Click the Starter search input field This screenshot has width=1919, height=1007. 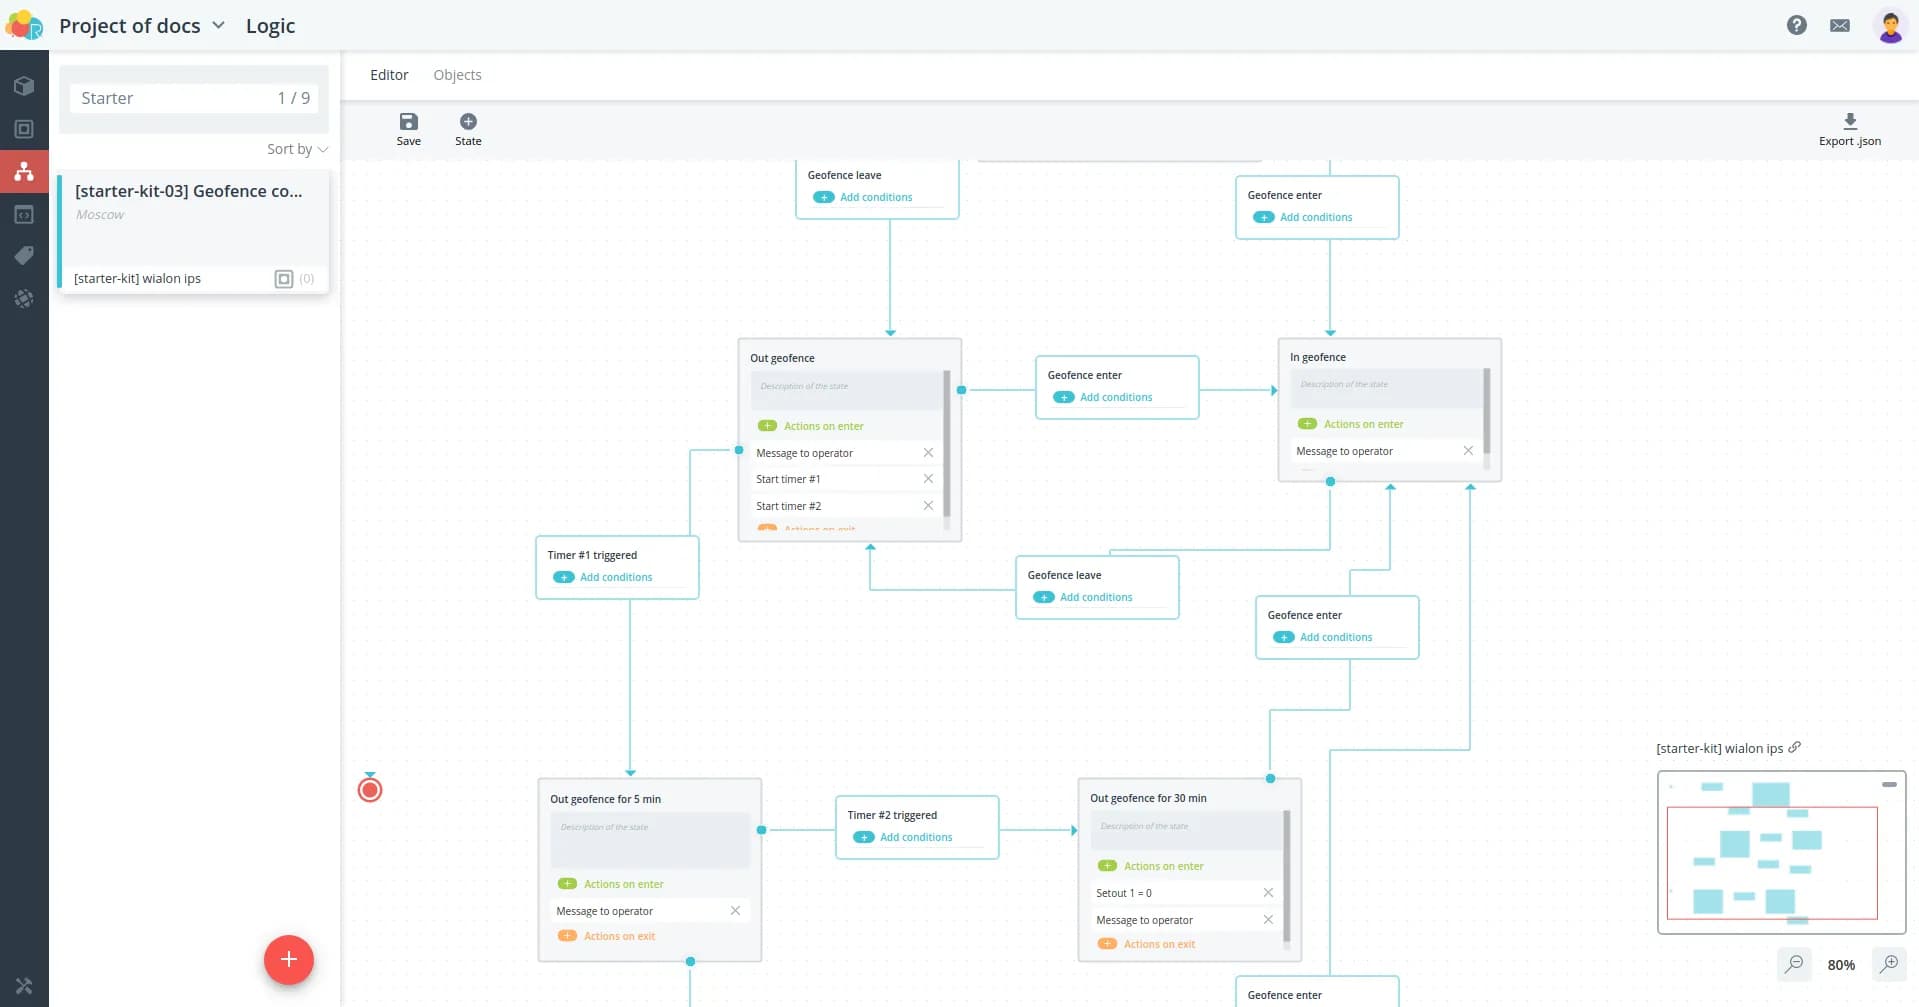(x=175, y=98)
